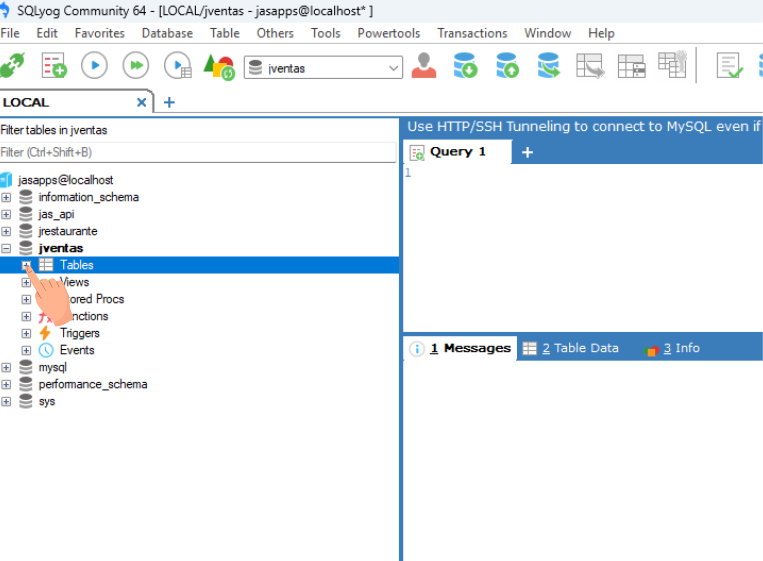Expand the Functions node

[26, 317]
